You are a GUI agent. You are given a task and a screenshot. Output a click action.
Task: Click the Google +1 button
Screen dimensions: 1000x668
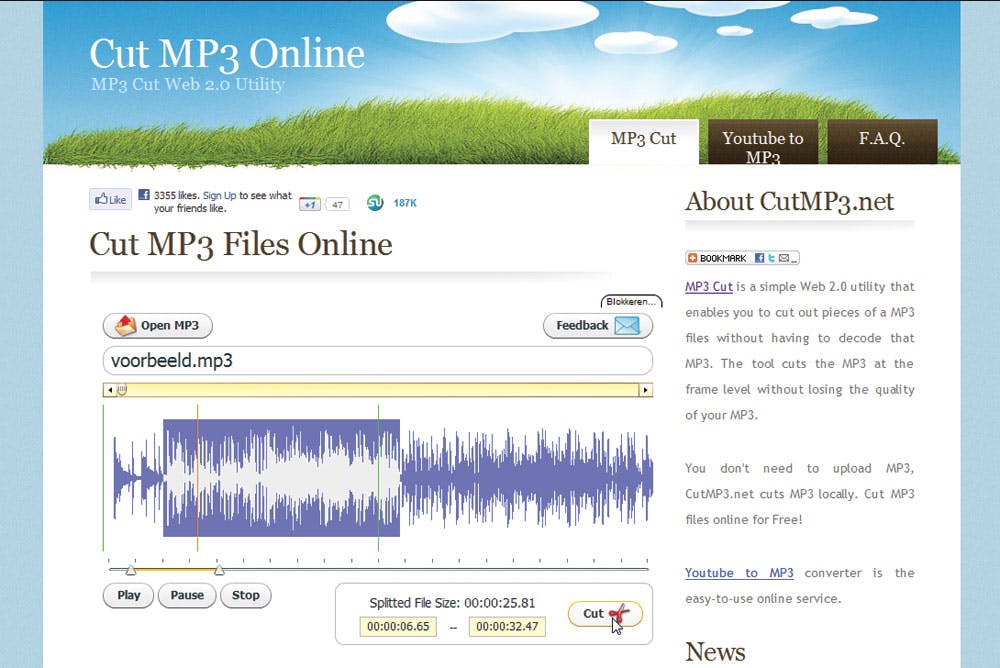pyautogui.click(x=309, y=205)
